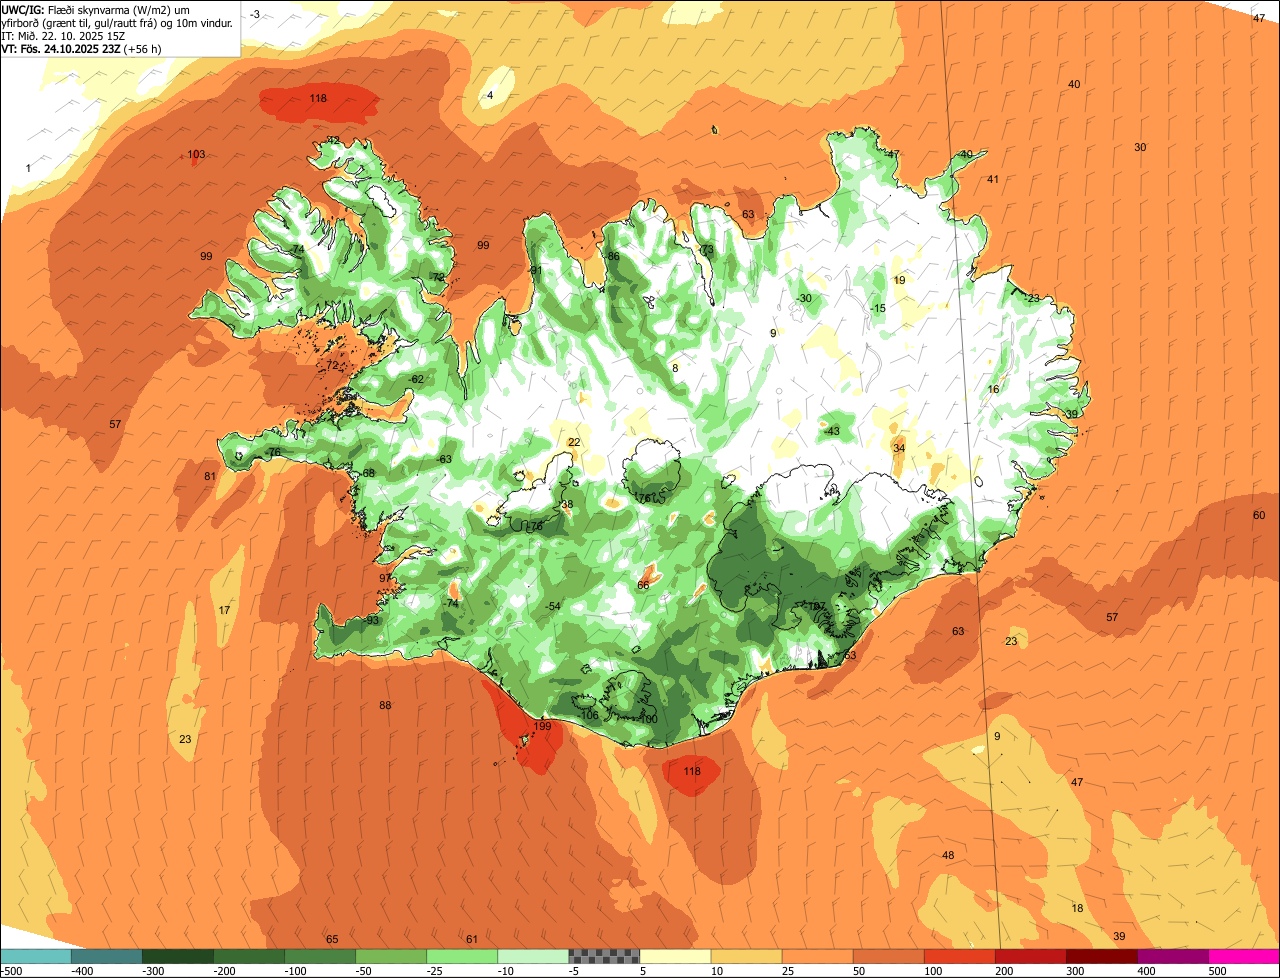
Task: Click the dark orange 50 to 100 legend swatch
Action: coord(887,956)
